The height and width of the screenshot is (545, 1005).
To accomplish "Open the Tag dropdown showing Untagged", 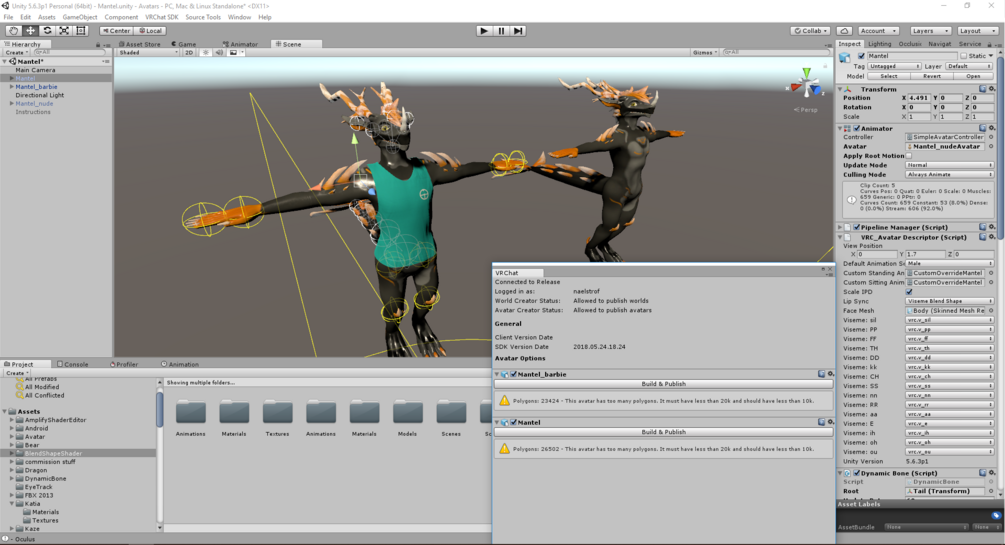I will tap(894, 66).
